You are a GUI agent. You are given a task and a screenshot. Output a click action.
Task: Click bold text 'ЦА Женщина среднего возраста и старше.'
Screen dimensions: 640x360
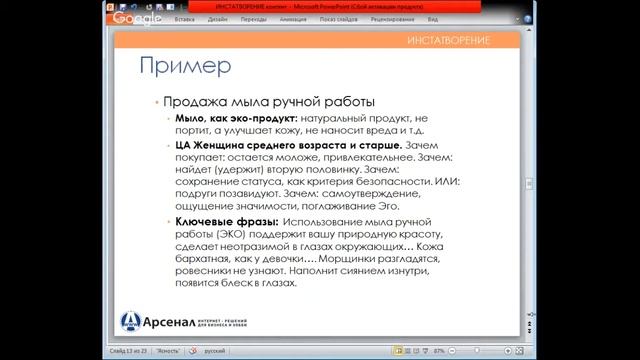click(289, 145)
